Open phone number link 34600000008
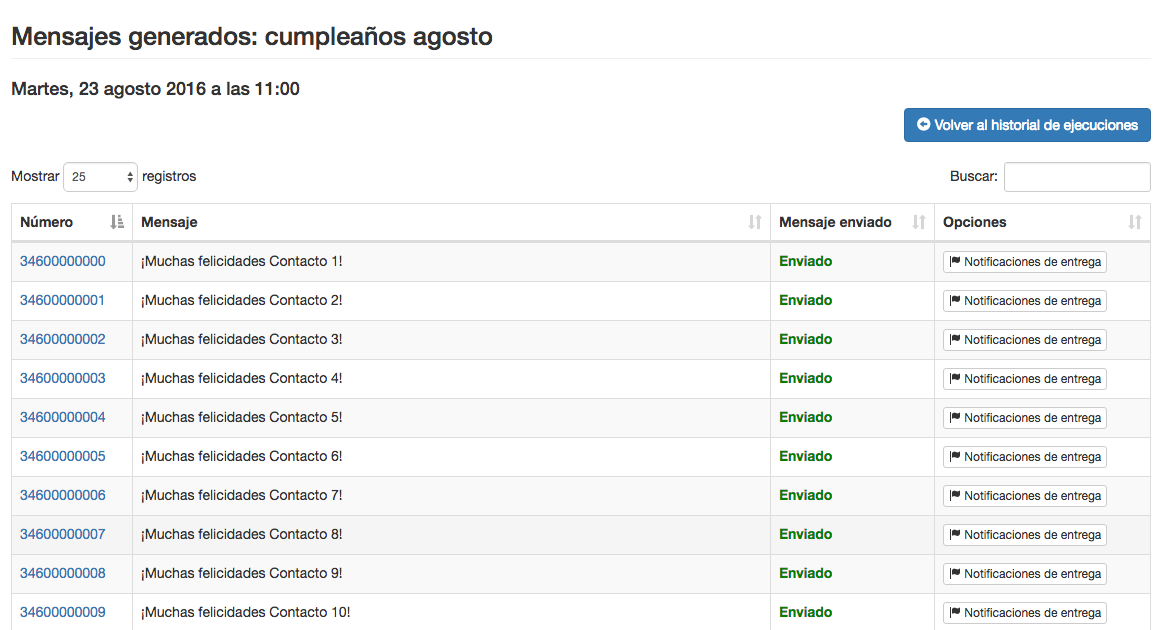This screenshot has height=630, width=1161. tap(62, 573)
